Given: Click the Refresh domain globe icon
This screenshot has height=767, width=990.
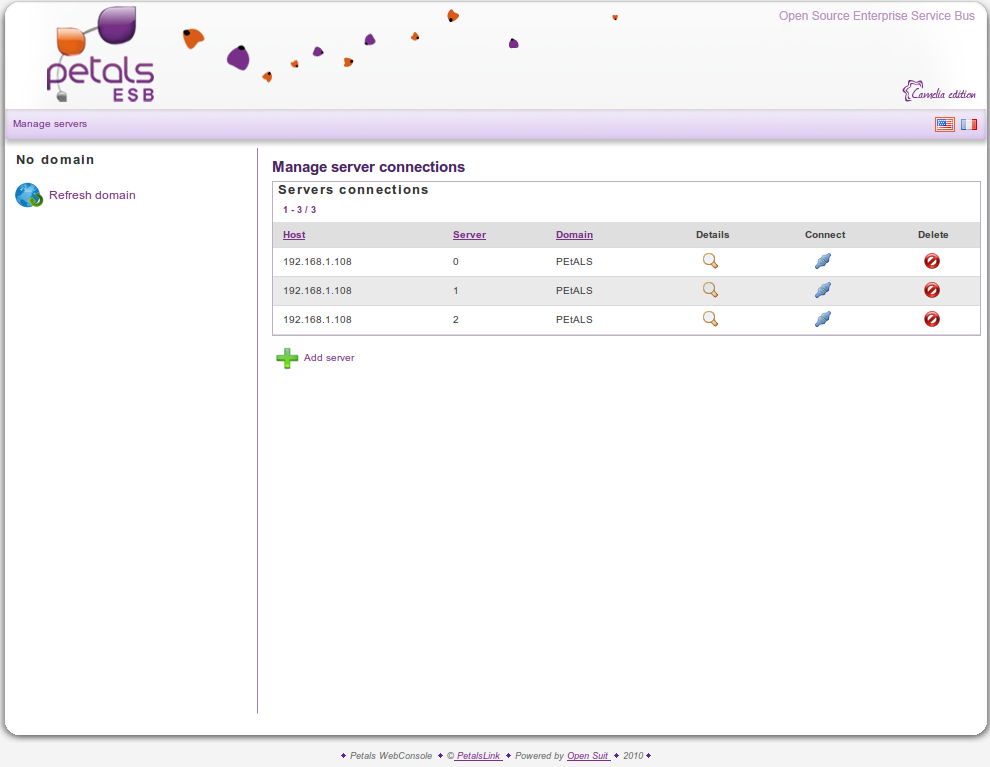Looking at the screenshot, I should tap(29, 195).
